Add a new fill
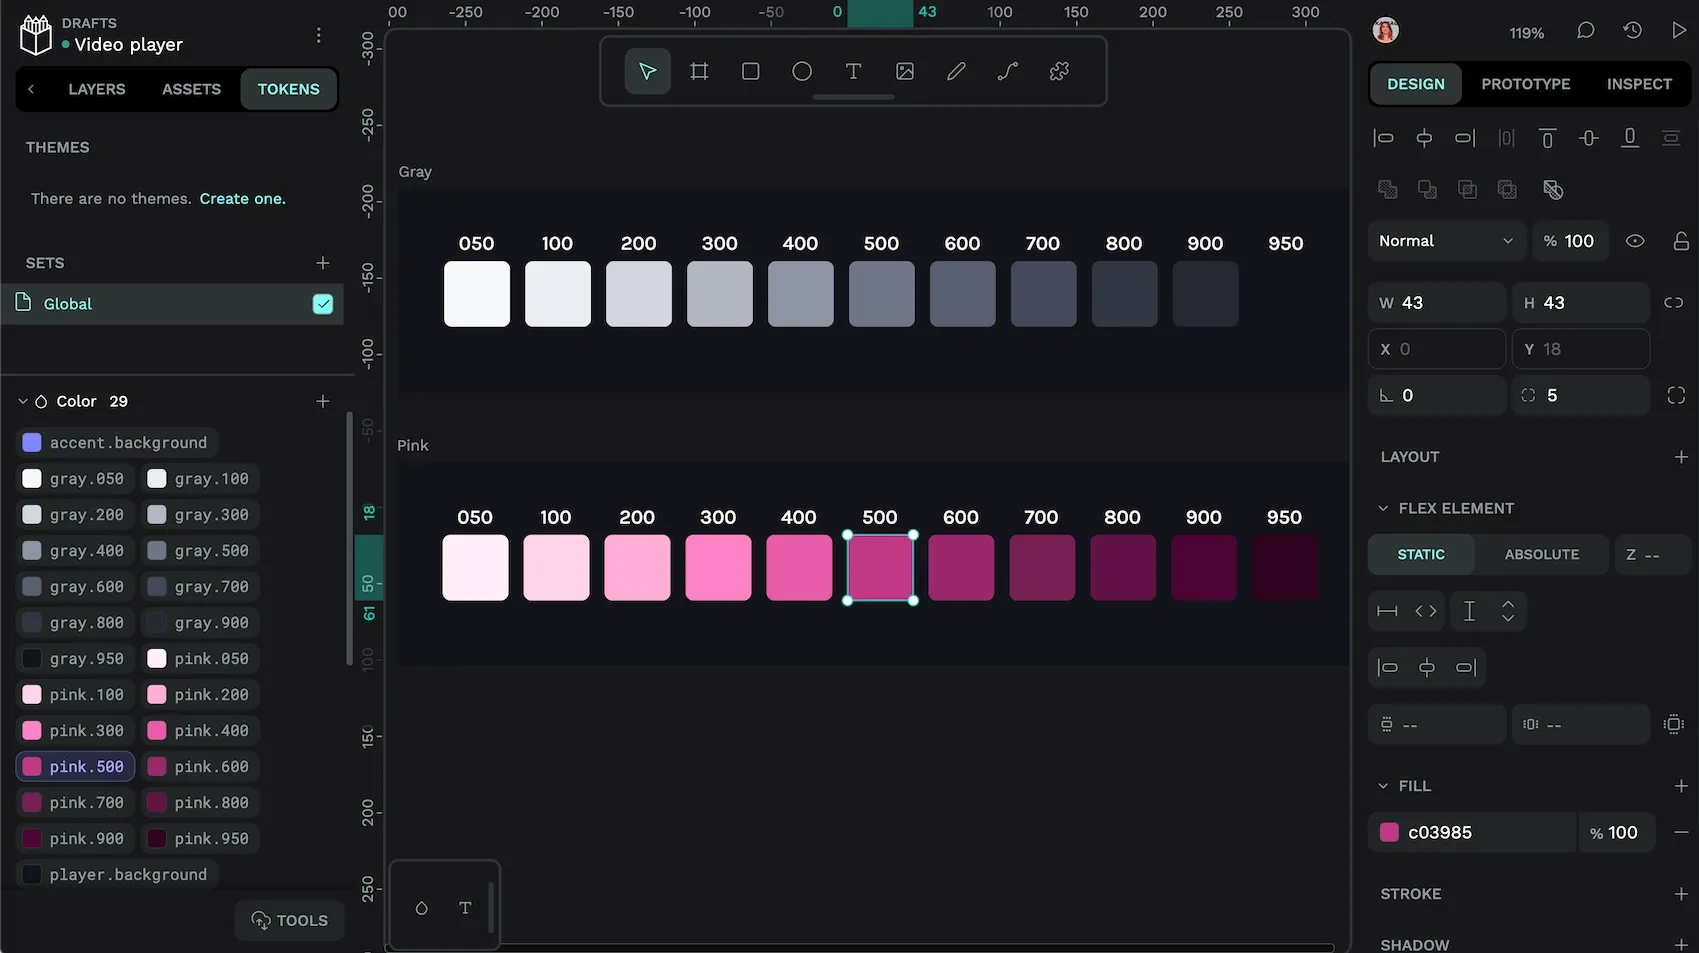 point(1681,786)
